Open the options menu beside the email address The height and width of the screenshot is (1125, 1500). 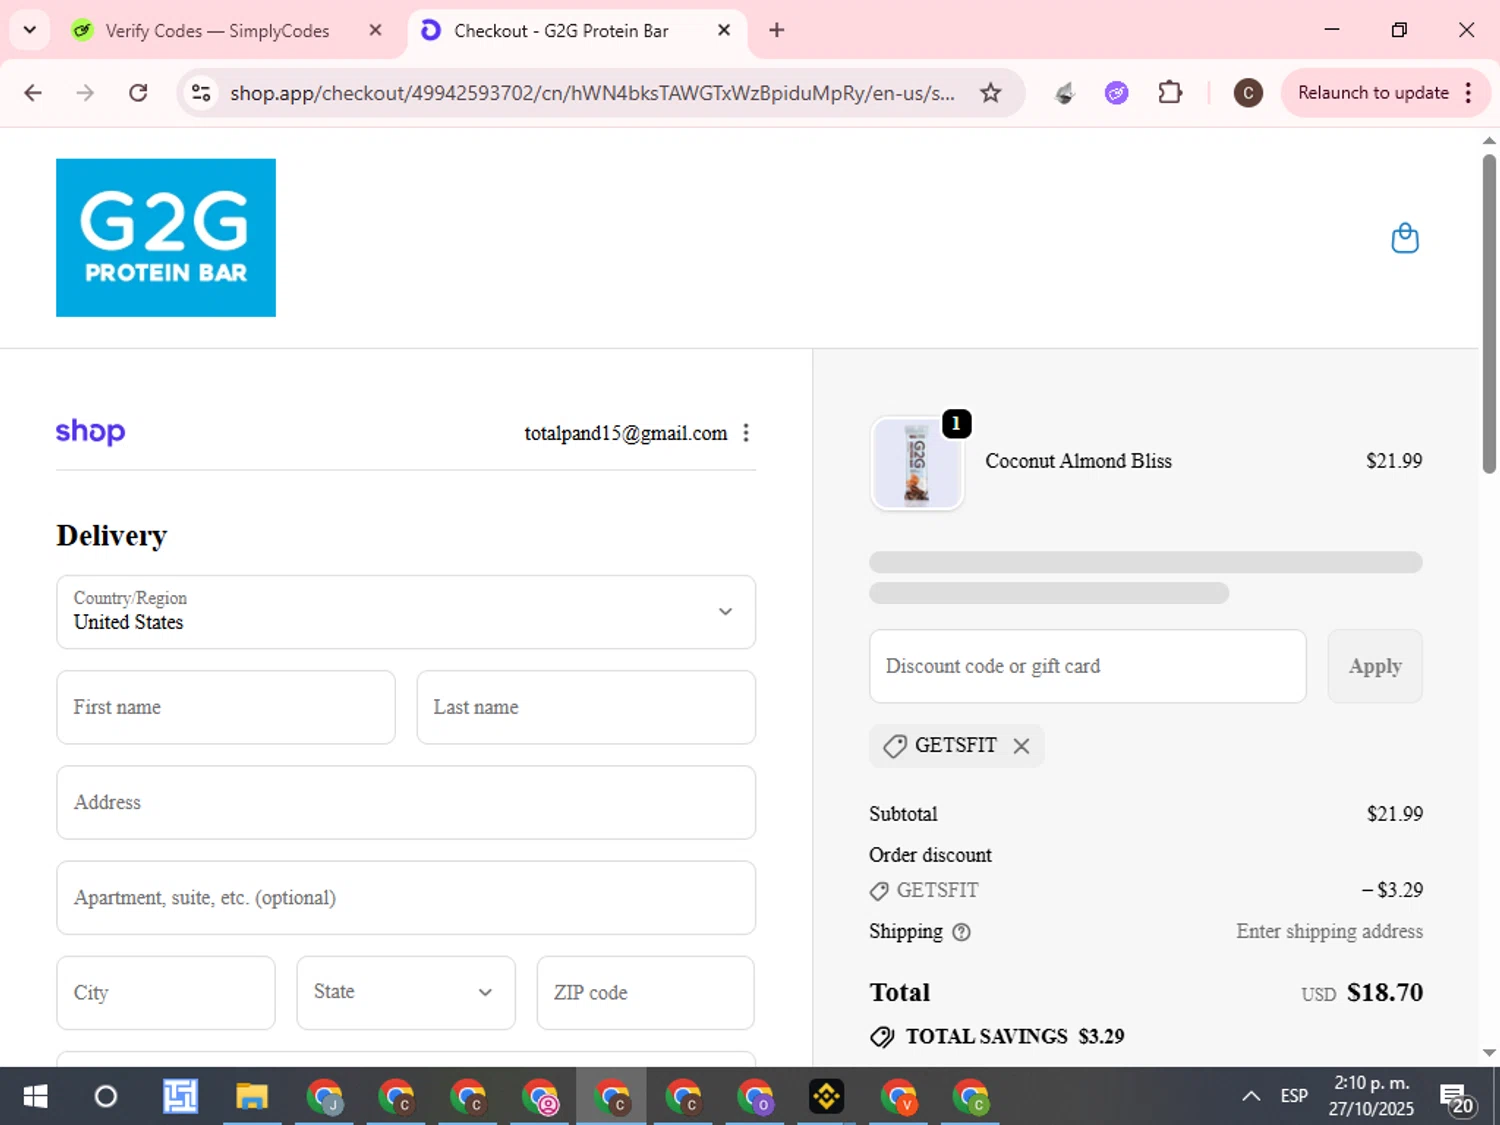coord(746,433)
